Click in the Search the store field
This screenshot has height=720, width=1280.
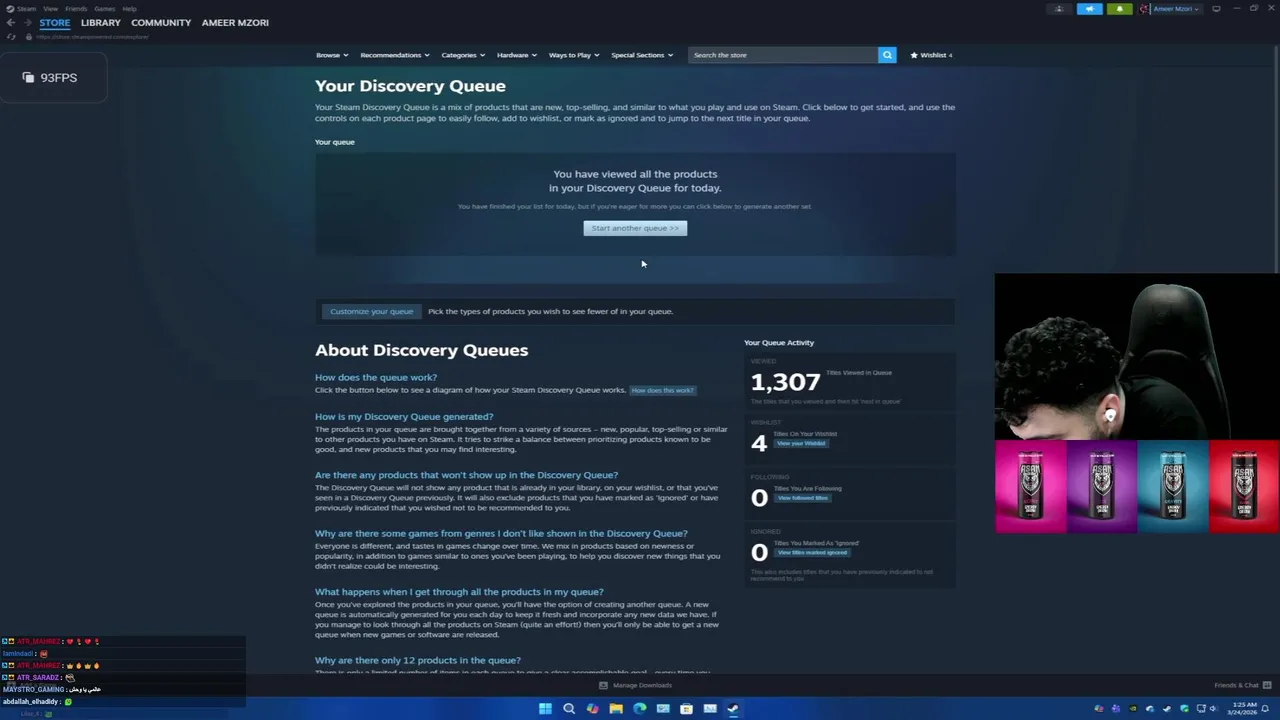tap(783, 55)
